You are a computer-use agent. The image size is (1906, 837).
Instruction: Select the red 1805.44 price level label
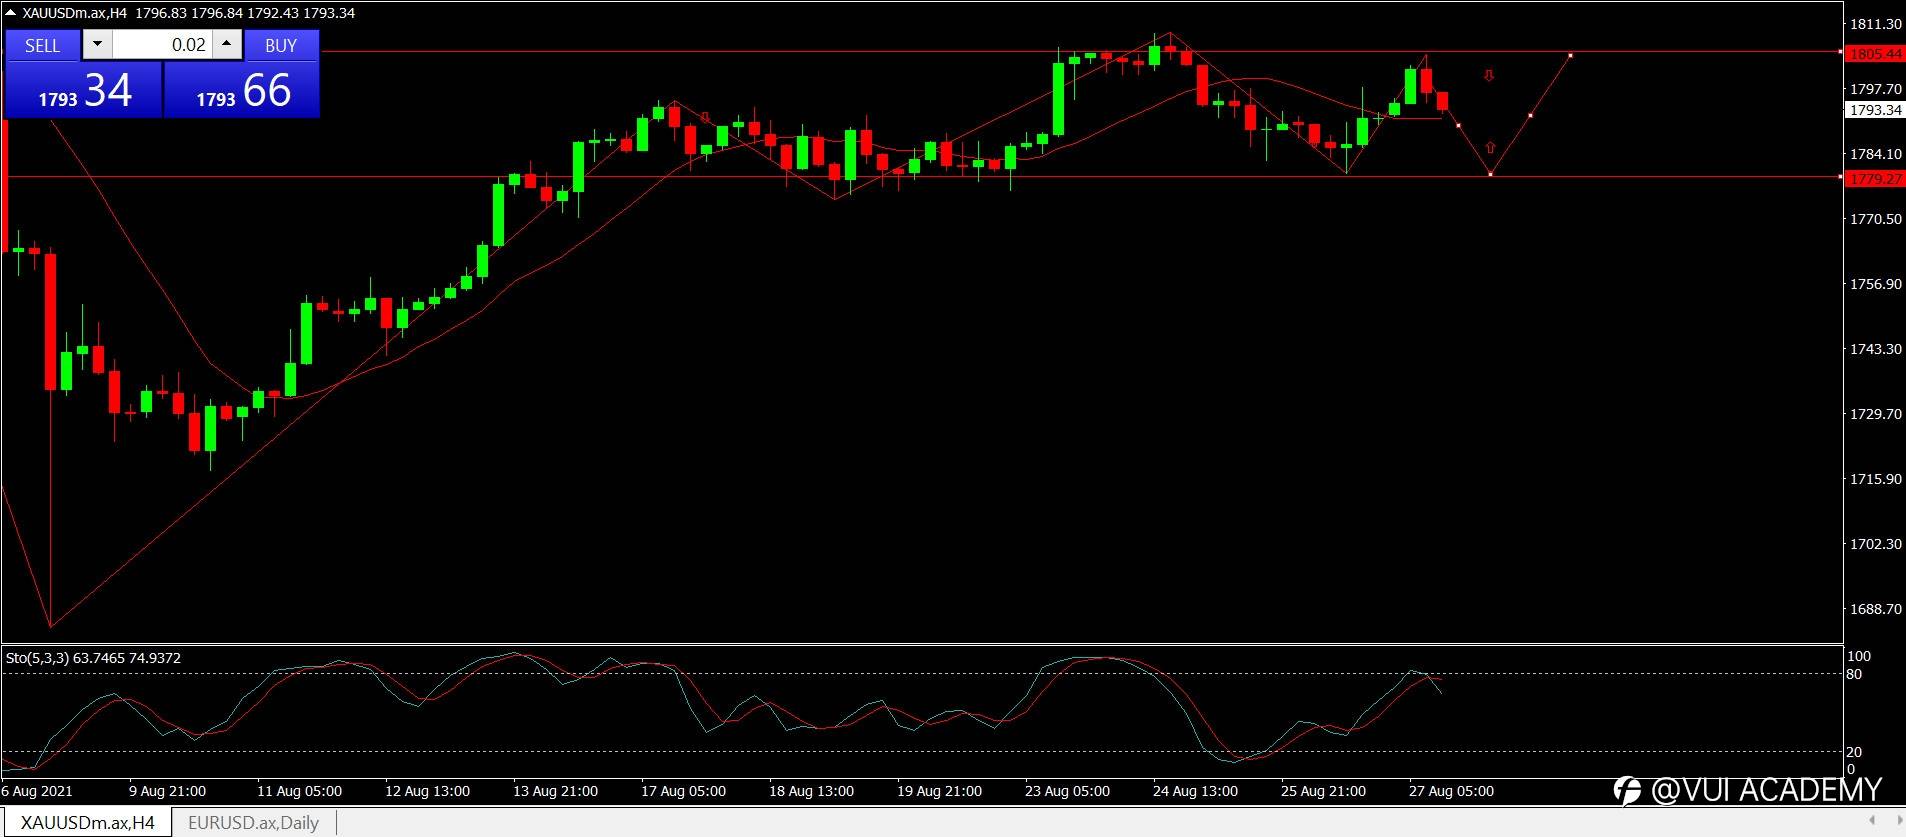click(x=1875, y=54)
